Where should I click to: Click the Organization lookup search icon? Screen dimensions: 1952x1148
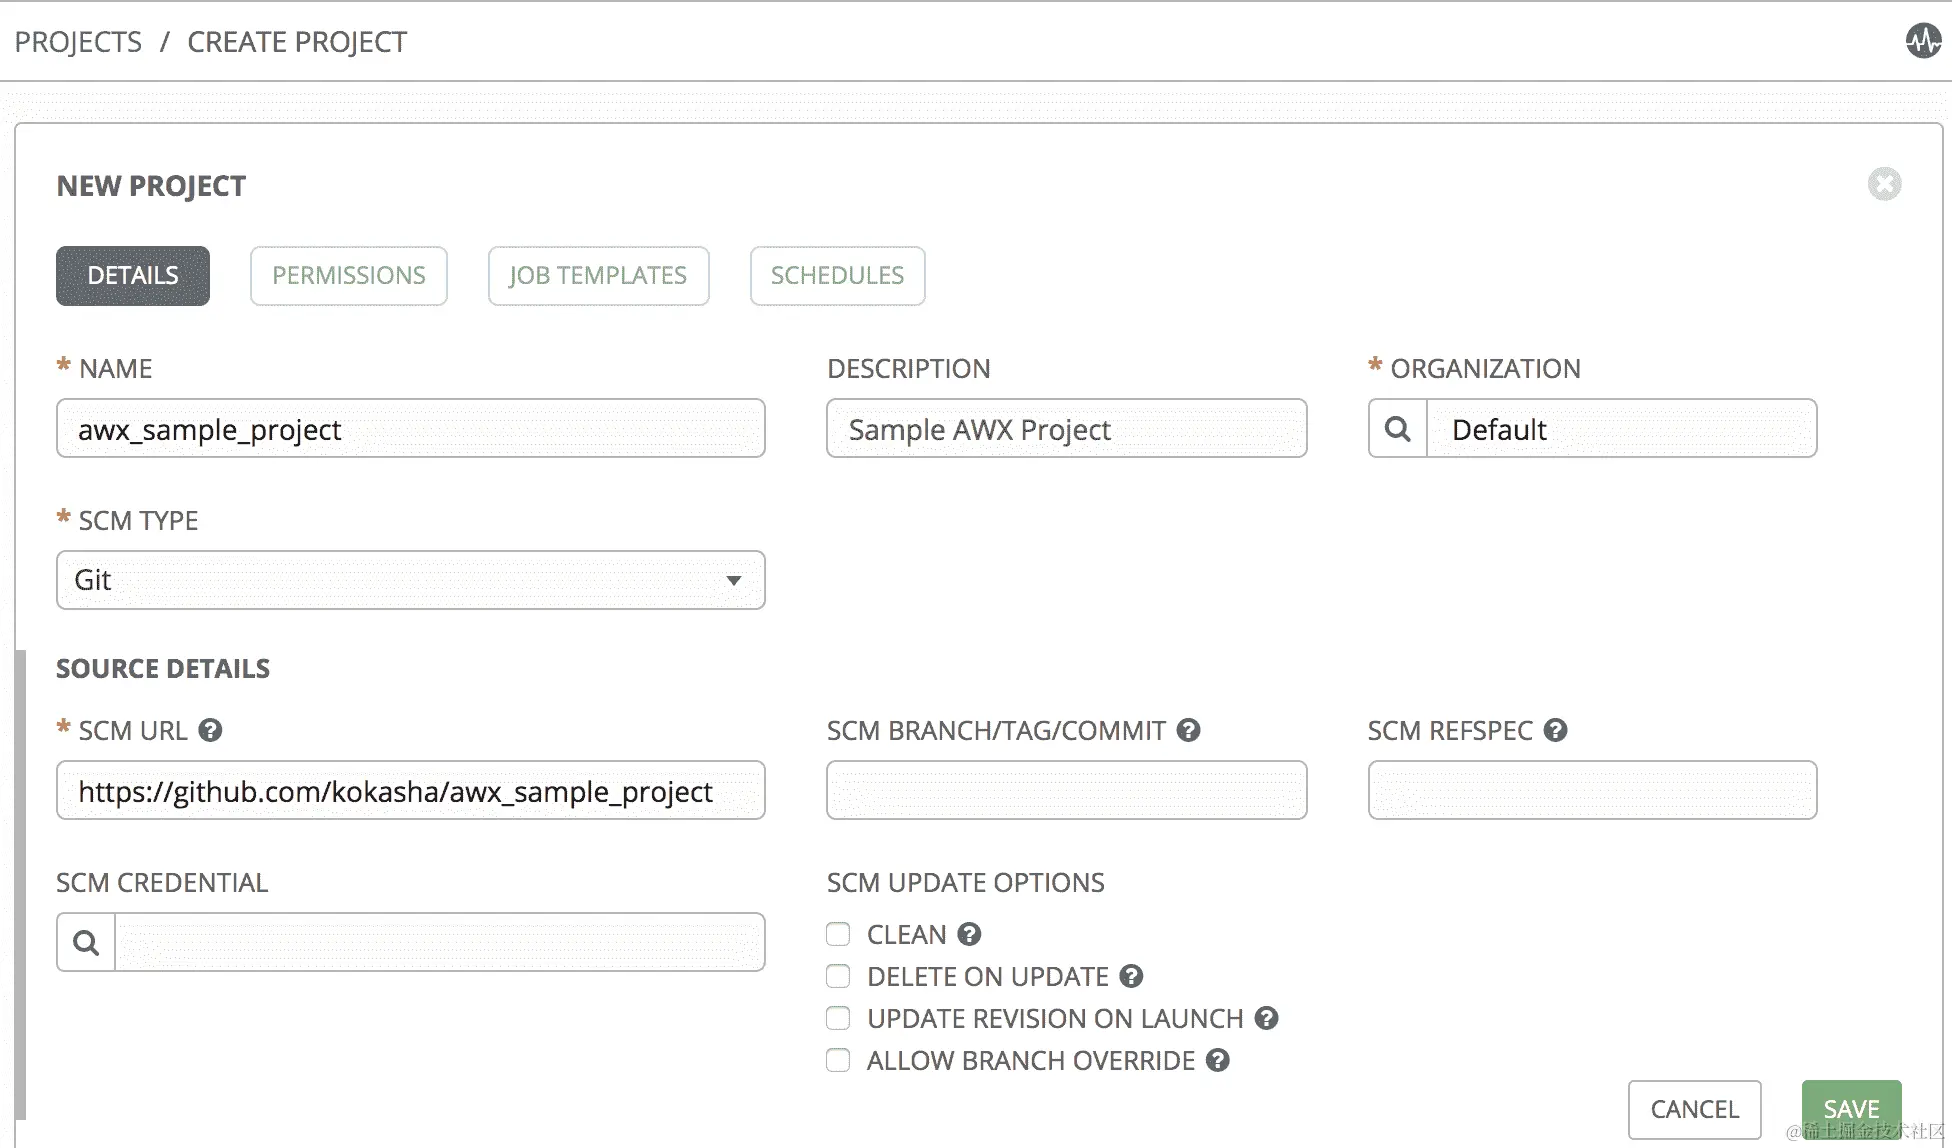1397,429
